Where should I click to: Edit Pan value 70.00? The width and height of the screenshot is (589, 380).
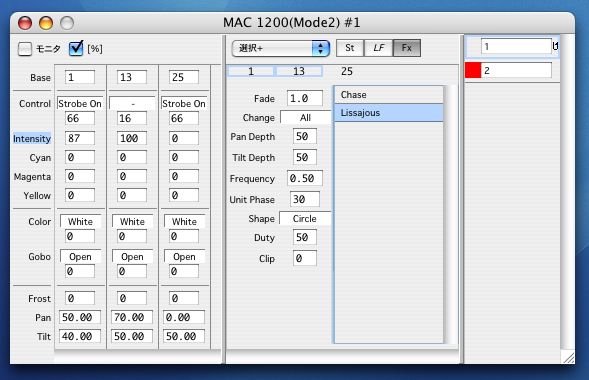tap(132, 317)
